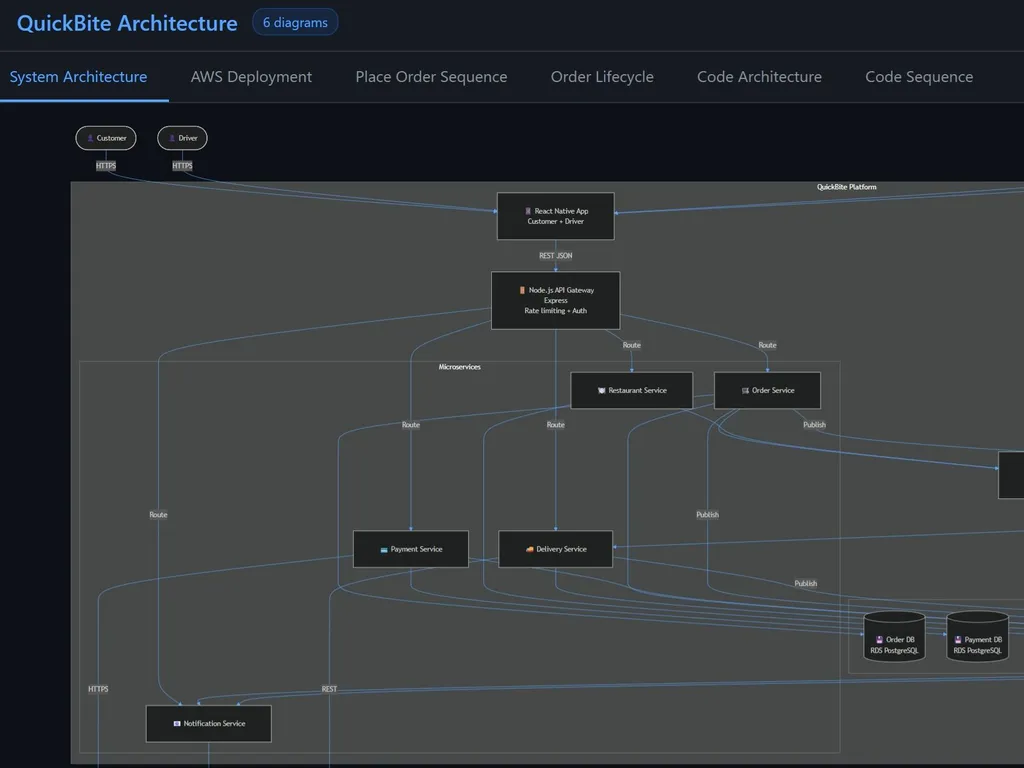Viewport: 1024px width, 768px height.
Task: Click the React Native App node
Action: (x=556, y=216)
